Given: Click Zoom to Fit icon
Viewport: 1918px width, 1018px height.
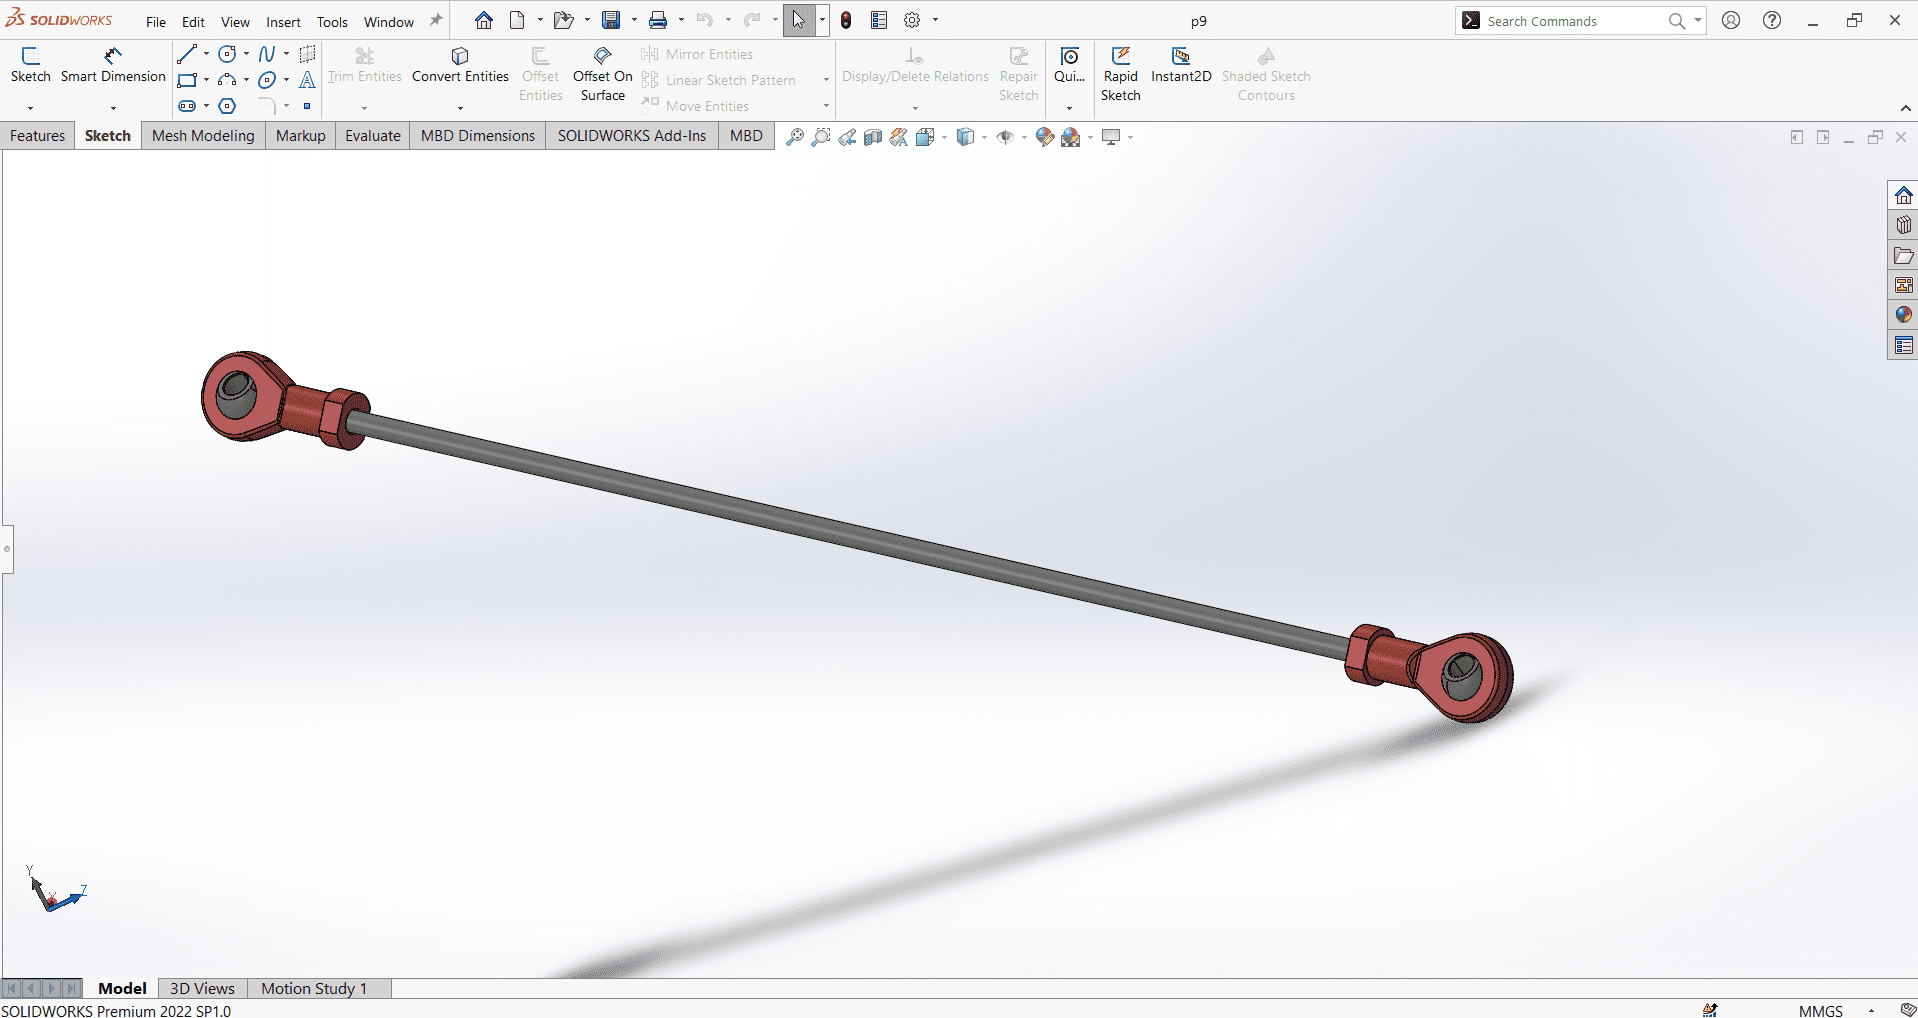Looking at the screenshot, I should tap(795, 137).
